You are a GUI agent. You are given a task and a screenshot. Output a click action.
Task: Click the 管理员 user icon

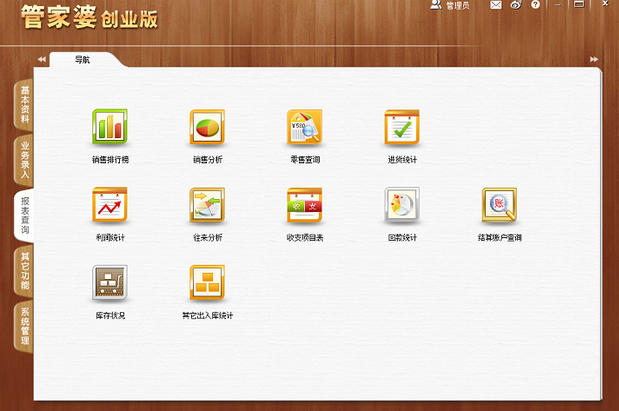click(x=435, y=5)
